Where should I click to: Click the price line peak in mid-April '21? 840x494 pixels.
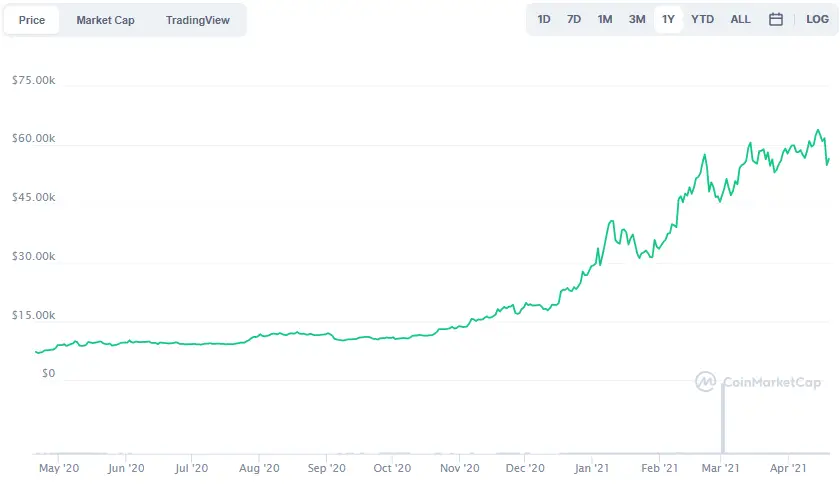(818, 130)
